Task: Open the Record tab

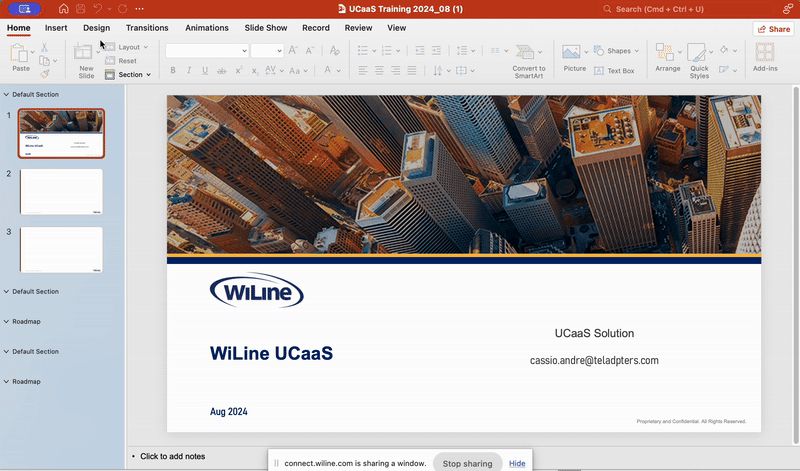Action: [316, 28]
